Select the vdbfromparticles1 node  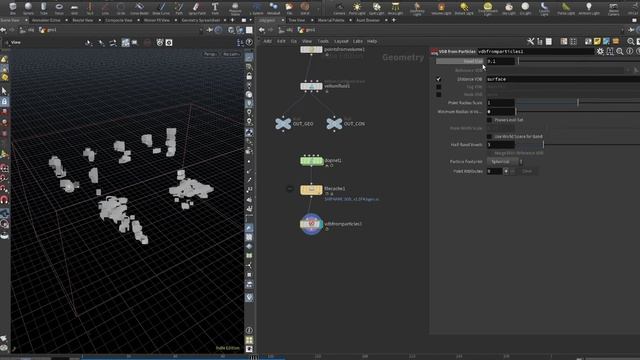click(311, 224)
